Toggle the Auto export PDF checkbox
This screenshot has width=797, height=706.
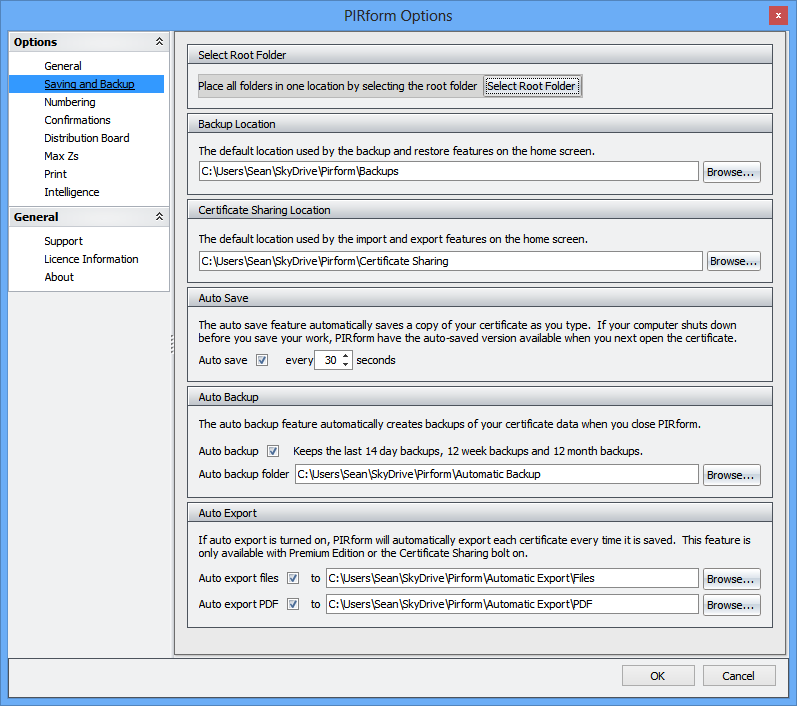(293, 604)
